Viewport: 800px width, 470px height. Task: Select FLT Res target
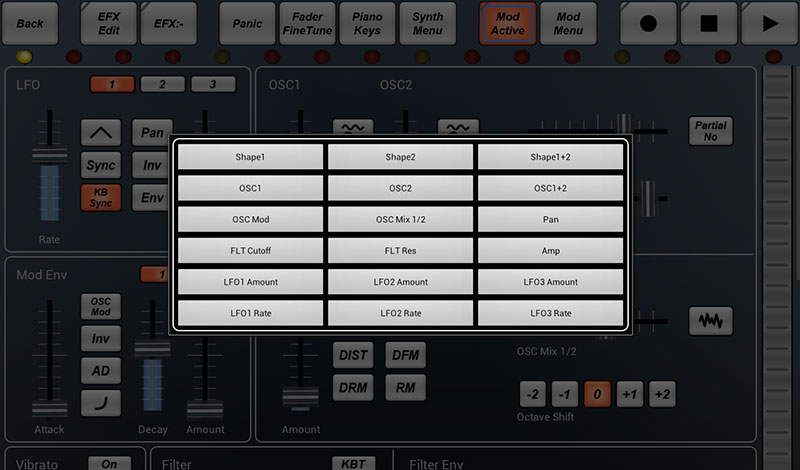point(401,251)
